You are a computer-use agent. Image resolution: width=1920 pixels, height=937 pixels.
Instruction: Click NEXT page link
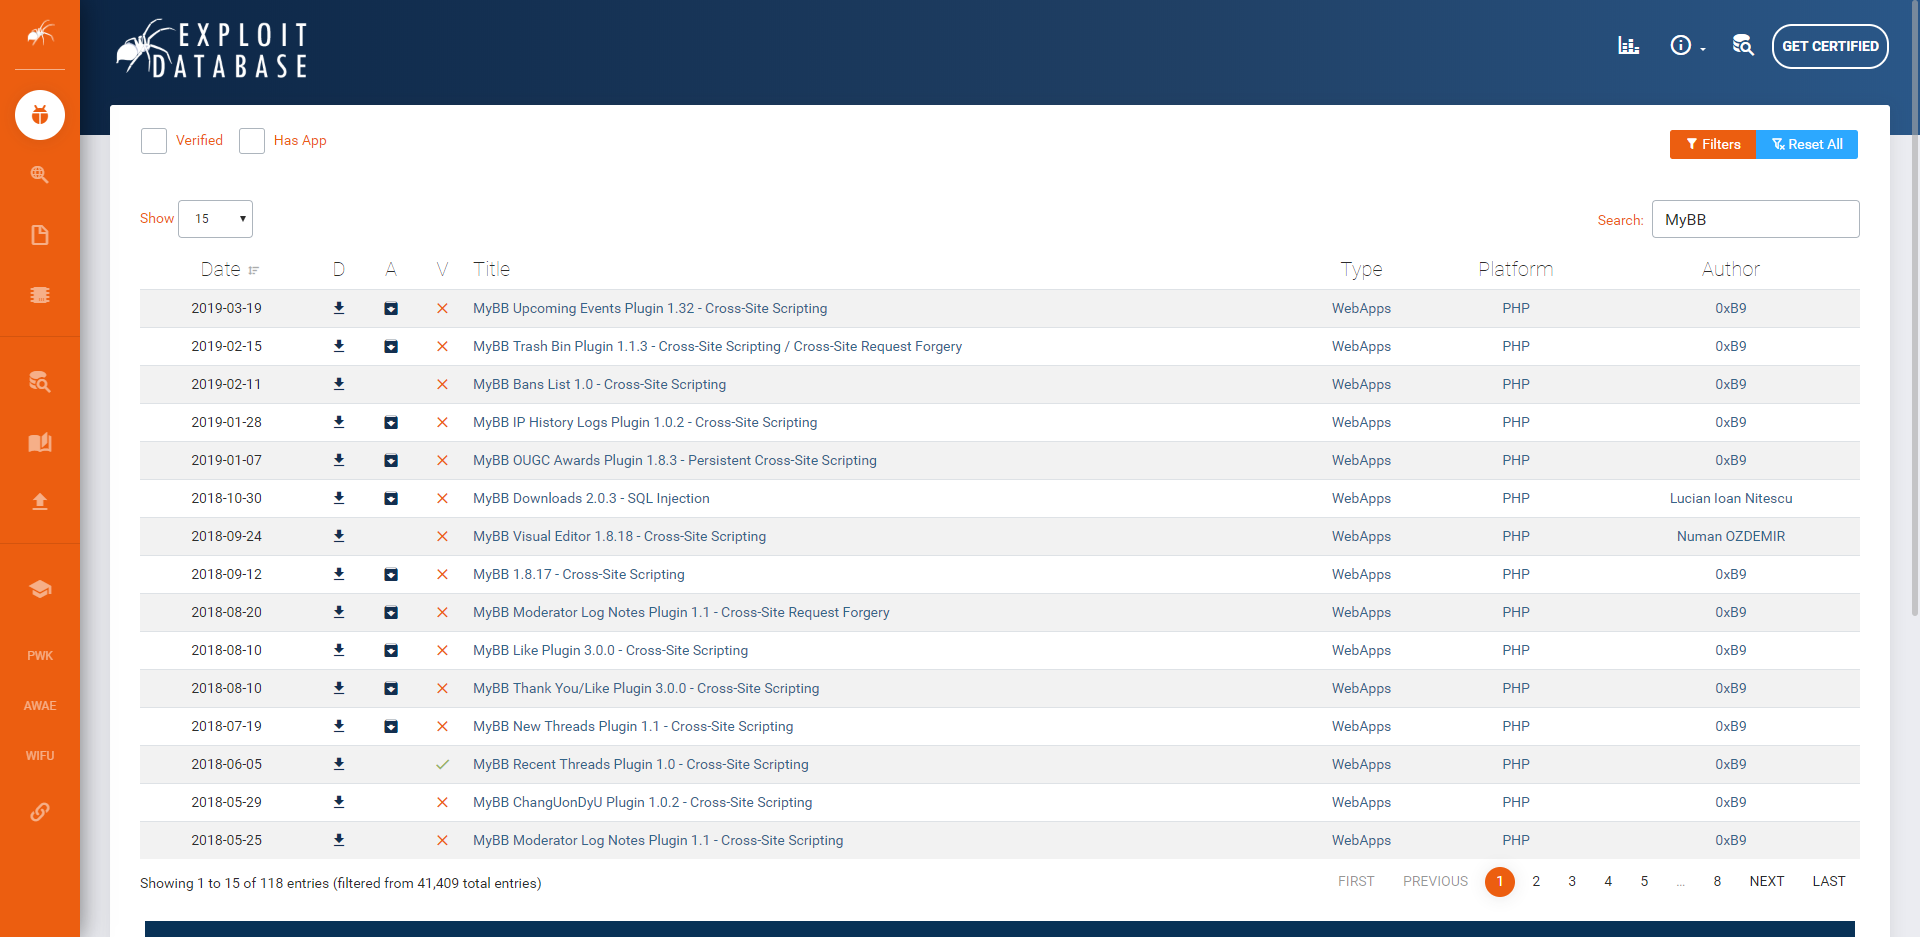coord(1767,881)
